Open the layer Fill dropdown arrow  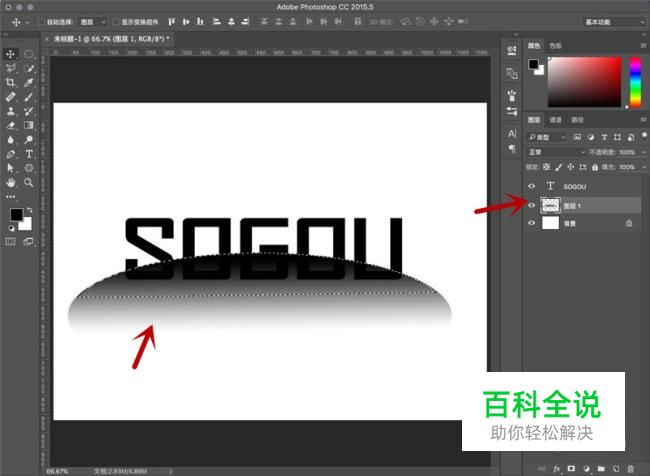point(644,167)
